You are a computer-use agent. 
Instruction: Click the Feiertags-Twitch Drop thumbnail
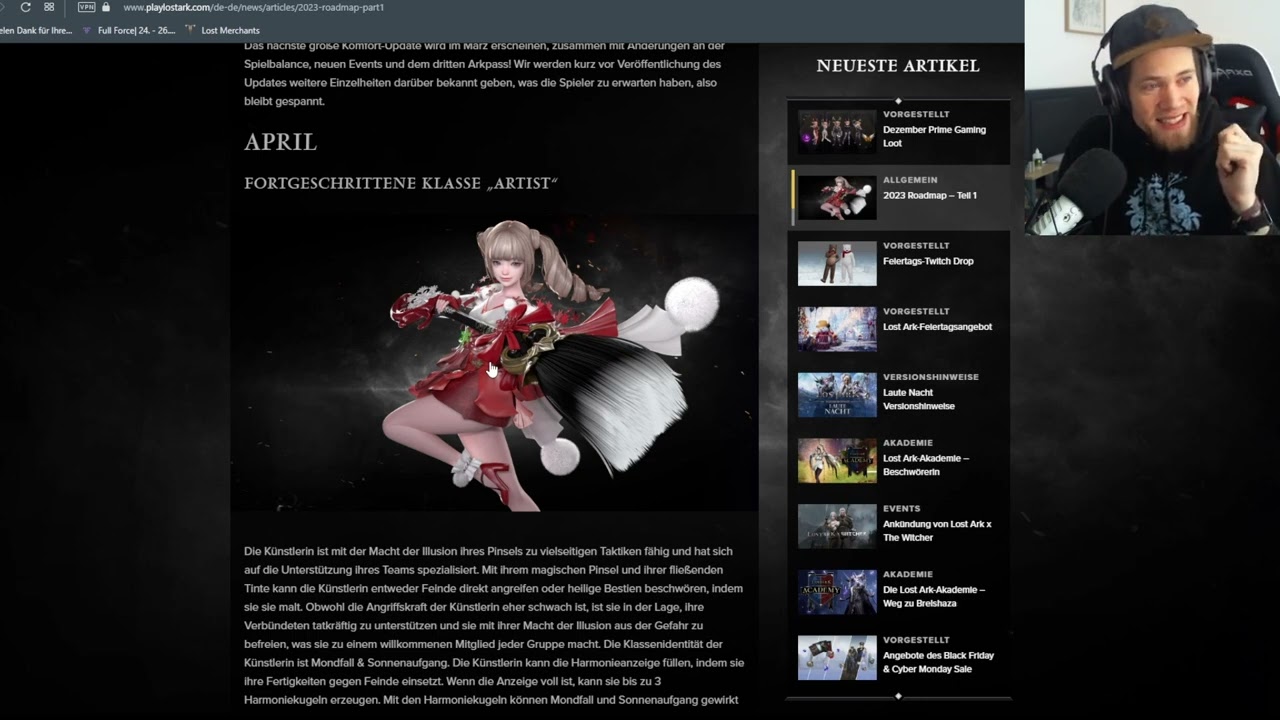coord(837,263)
